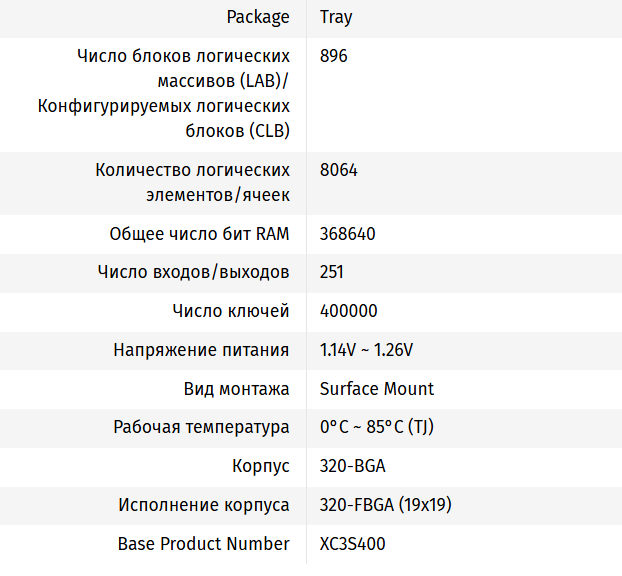Click "Вид монтажа" label
This screenshot has width=622, height=576.
coord(237,389)
